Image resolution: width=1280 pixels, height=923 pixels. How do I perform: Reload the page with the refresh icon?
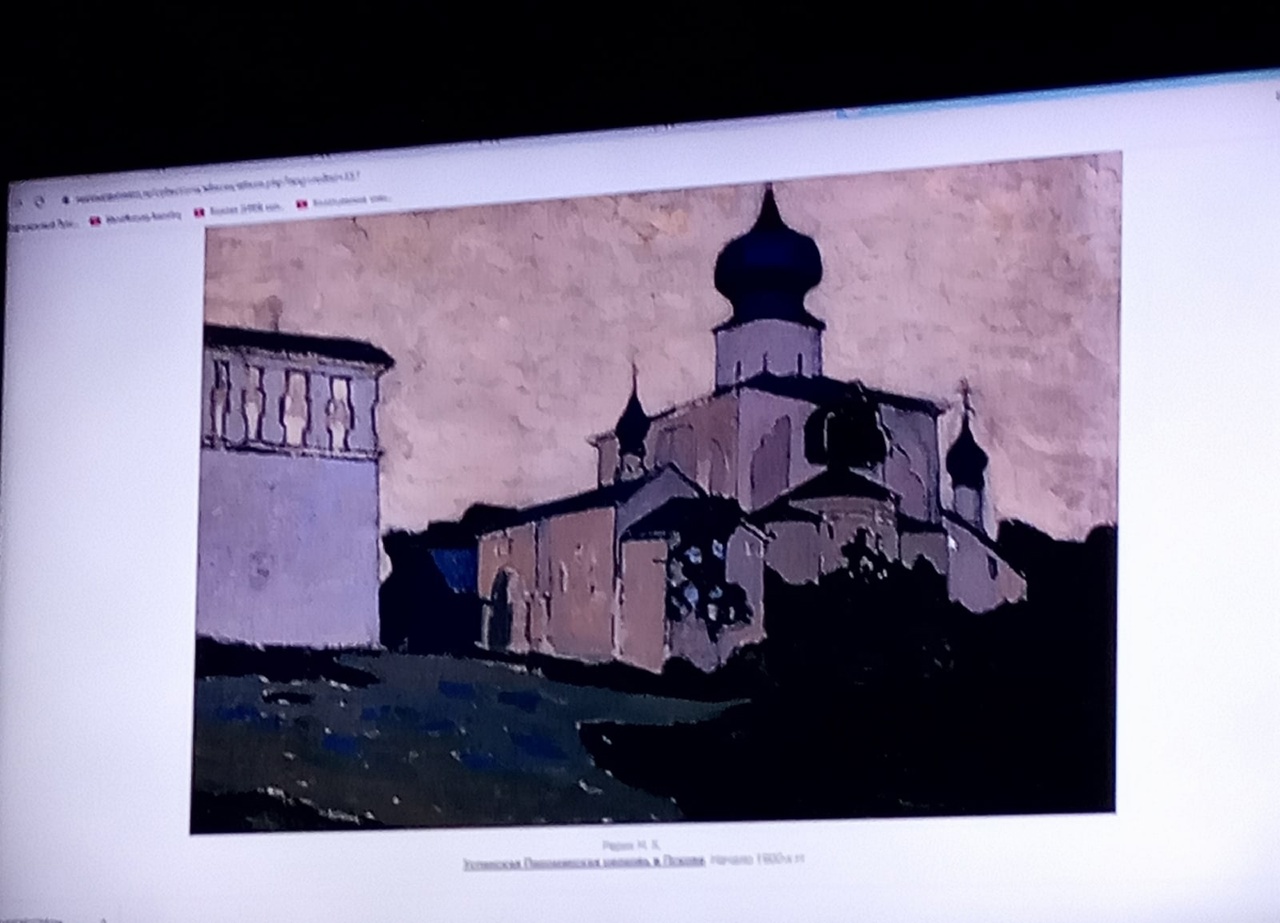click(x=39, y=200)
